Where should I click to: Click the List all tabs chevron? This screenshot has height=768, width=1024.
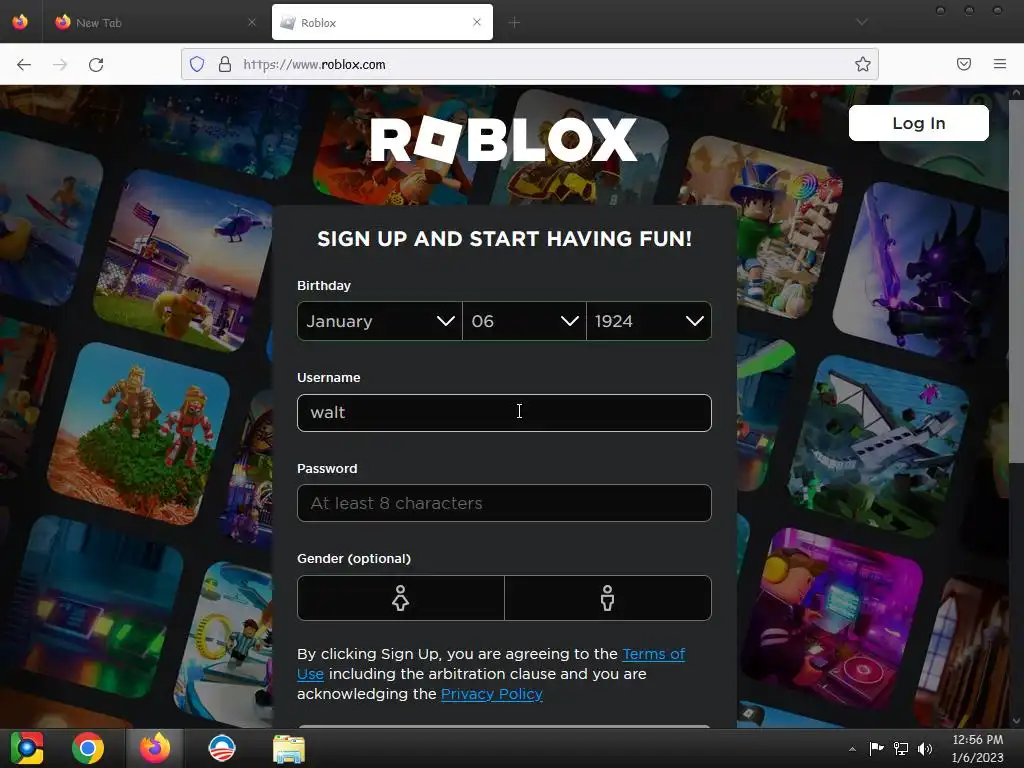862,22
